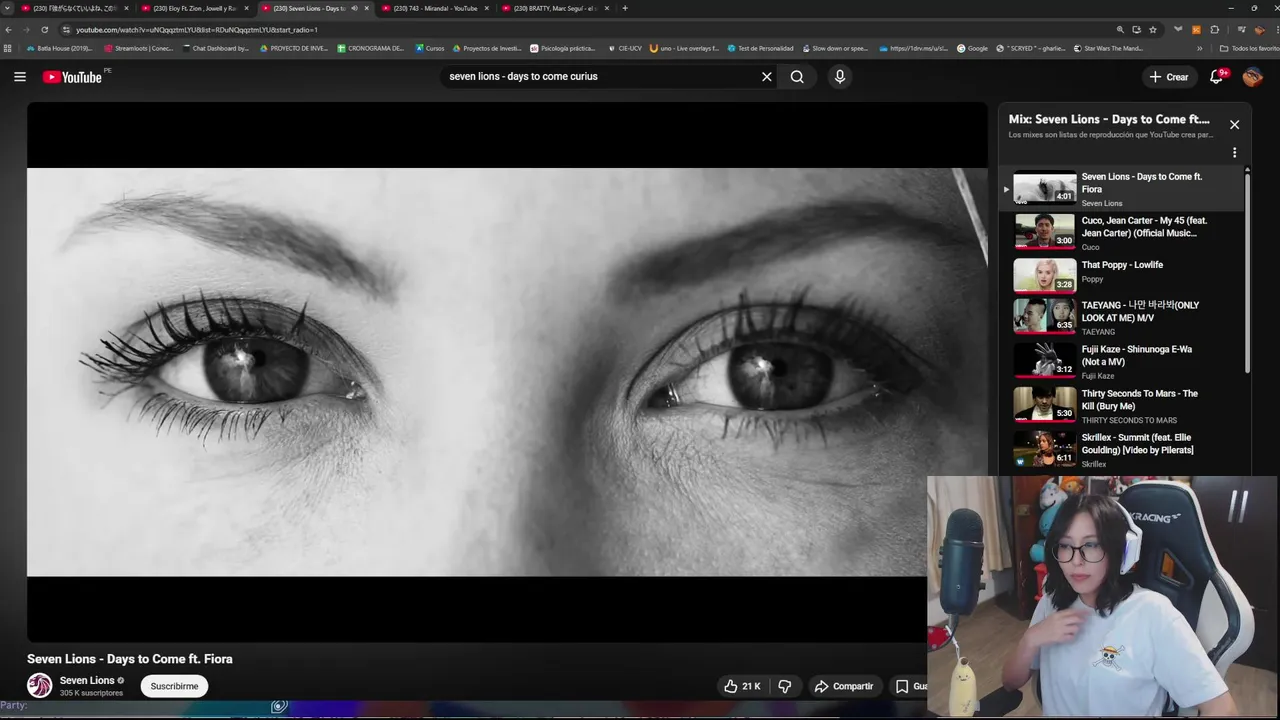Open the YouTube hamburger guide menu
The image size is (1280, 720).
point(20,77)
